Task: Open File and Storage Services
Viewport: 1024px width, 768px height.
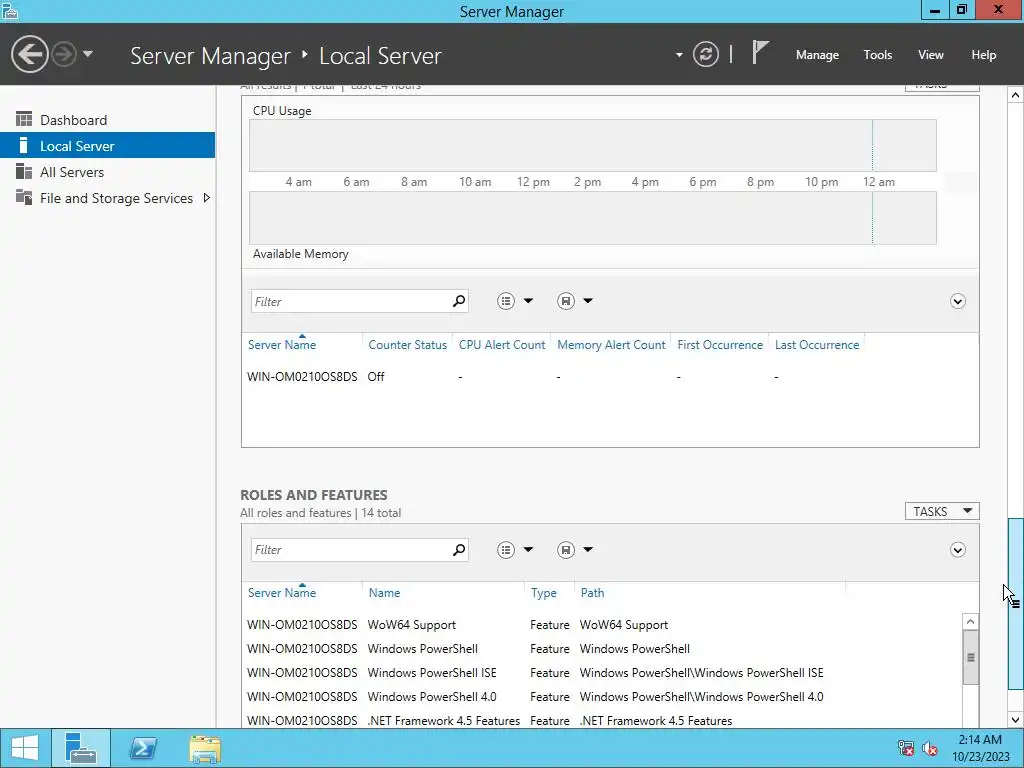Action: point(107,198)
